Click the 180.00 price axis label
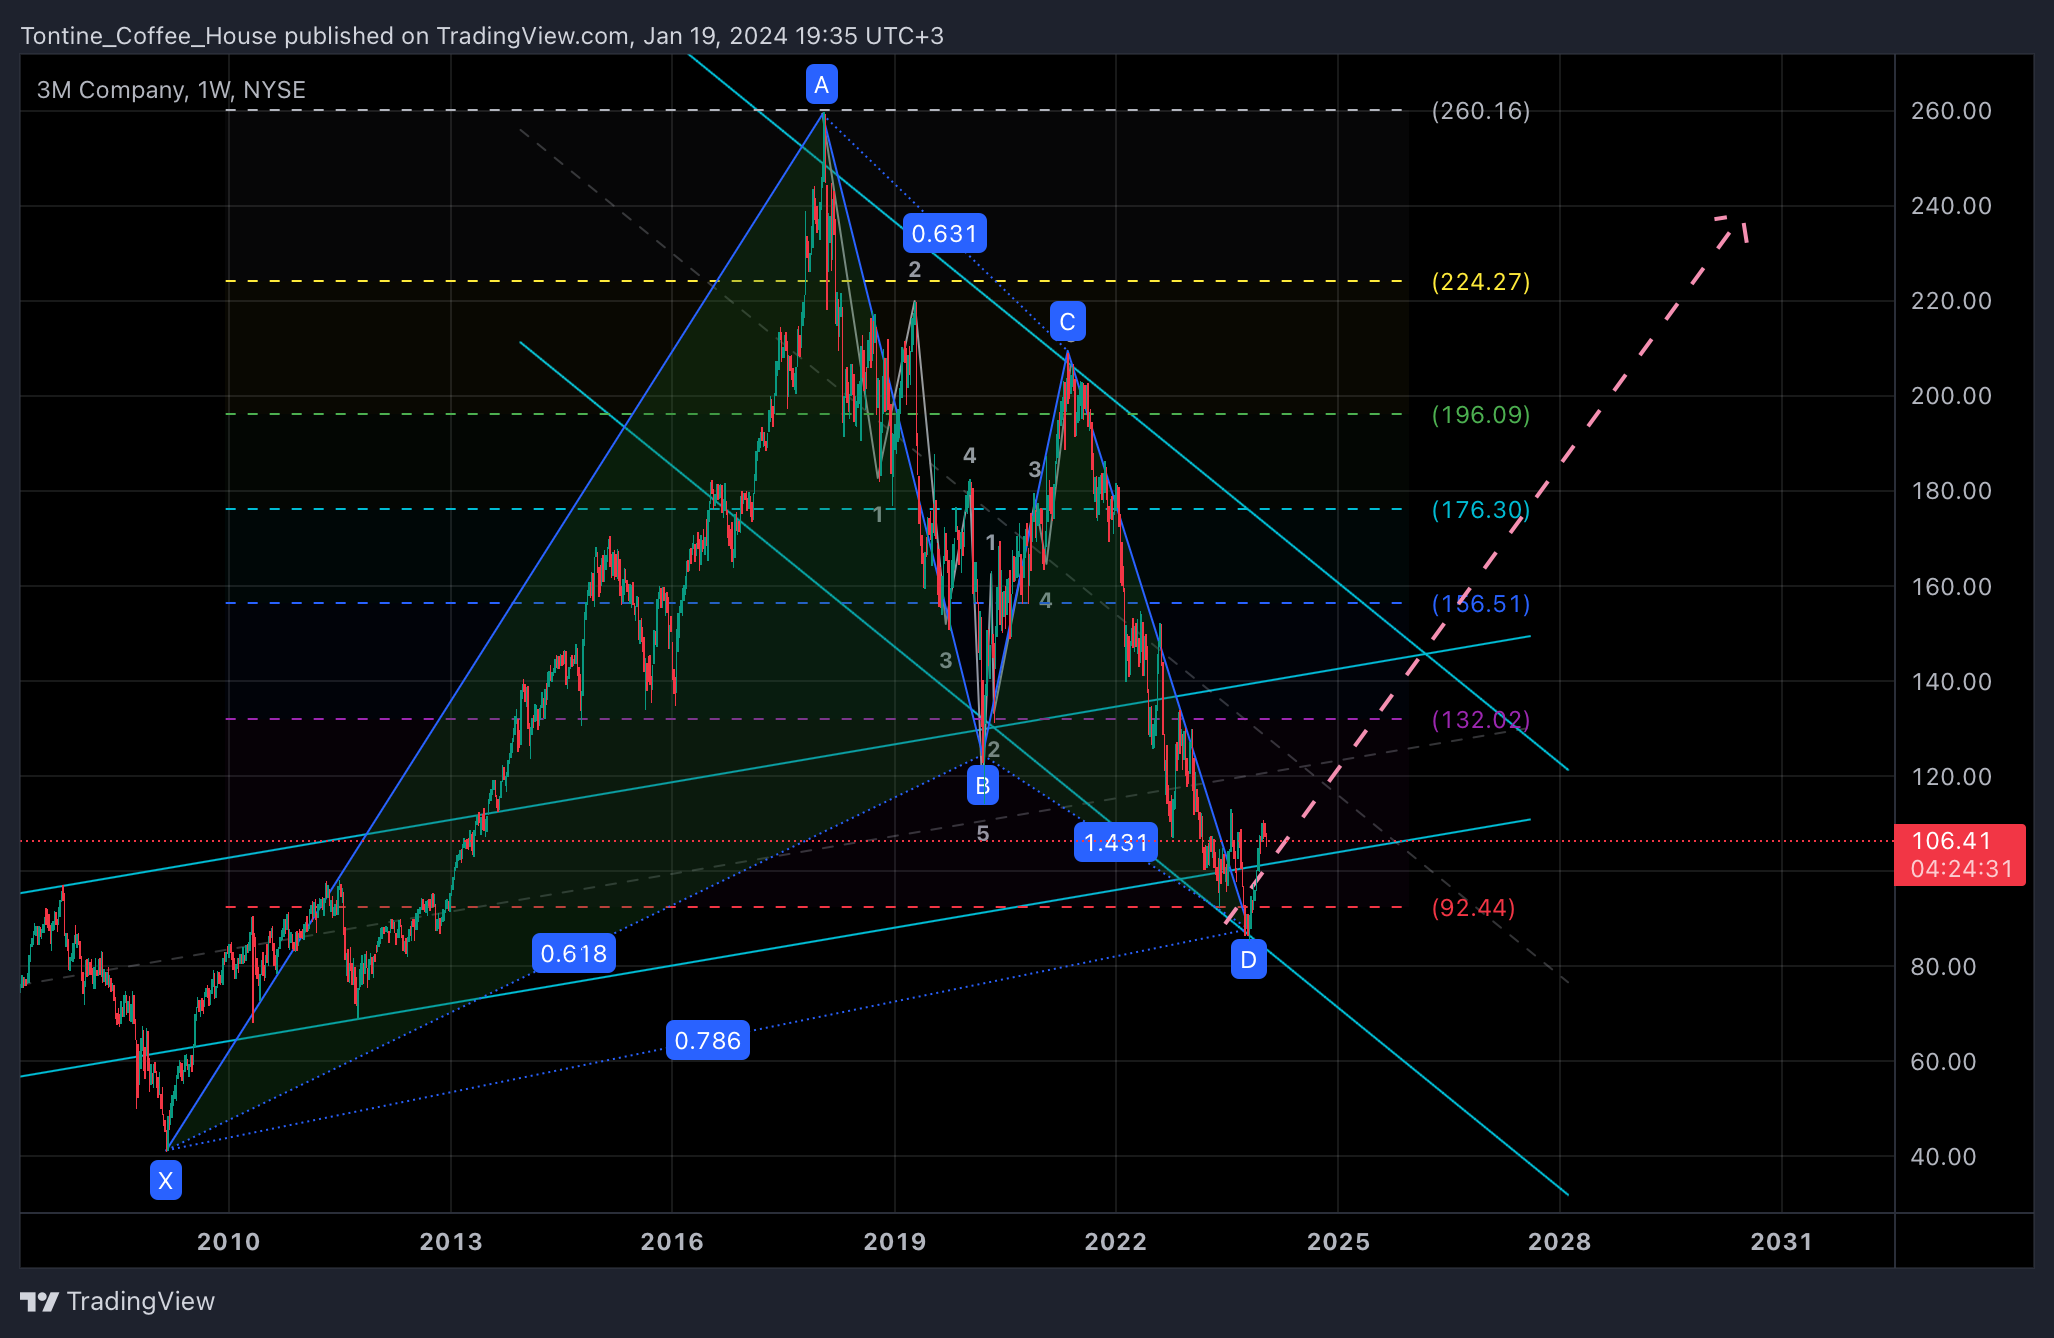The height and width of the screenshot is (1338, 2054). [x=1951, y=490]
